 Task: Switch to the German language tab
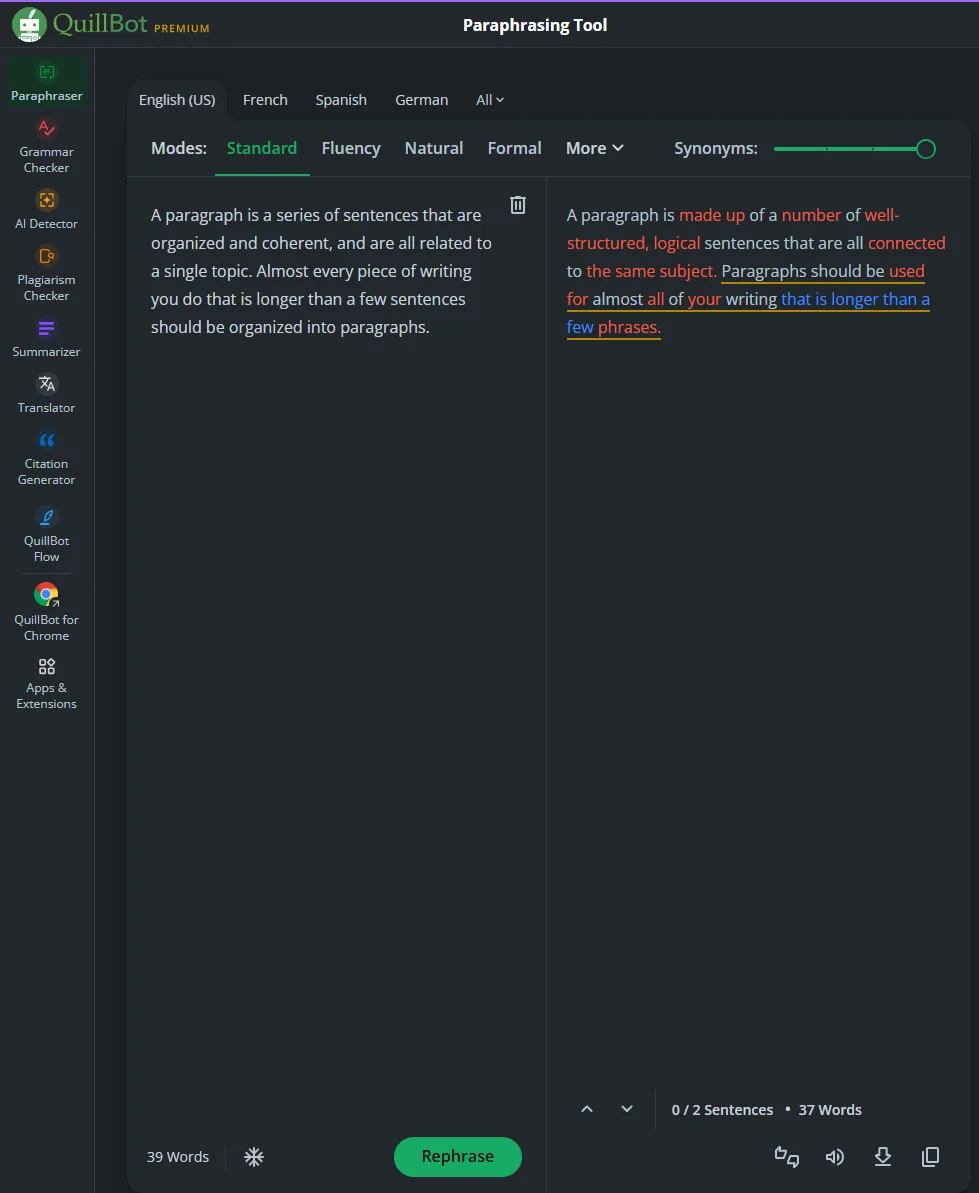(x=421, y=100)
